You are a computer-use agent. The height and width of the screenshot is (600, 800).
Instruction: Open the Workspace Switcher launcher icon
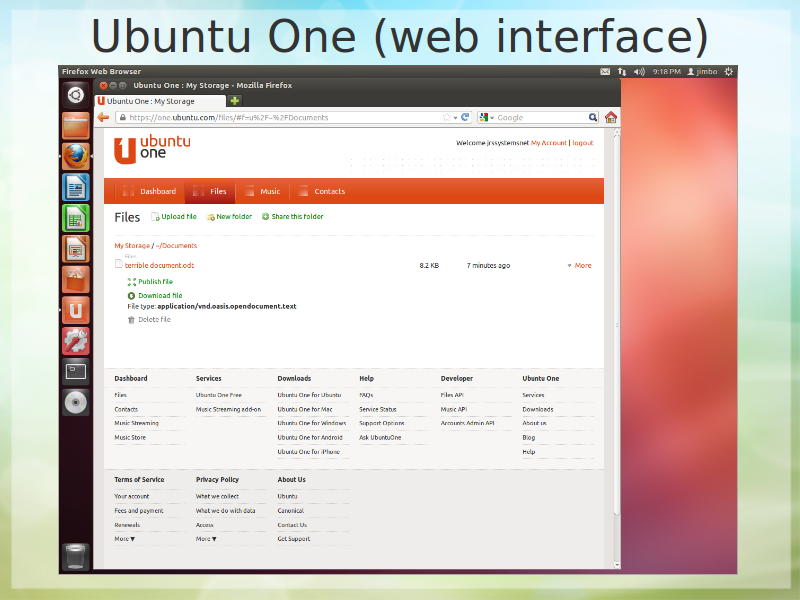click(x=76, y=371)
